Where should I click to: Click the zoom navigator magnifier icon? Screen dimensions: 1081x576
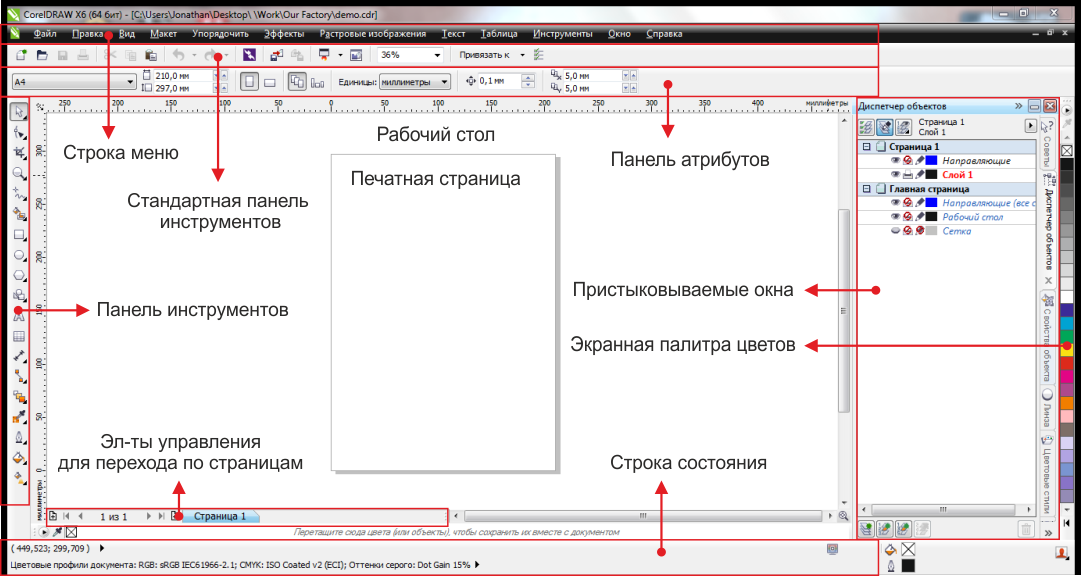point(843,516)
